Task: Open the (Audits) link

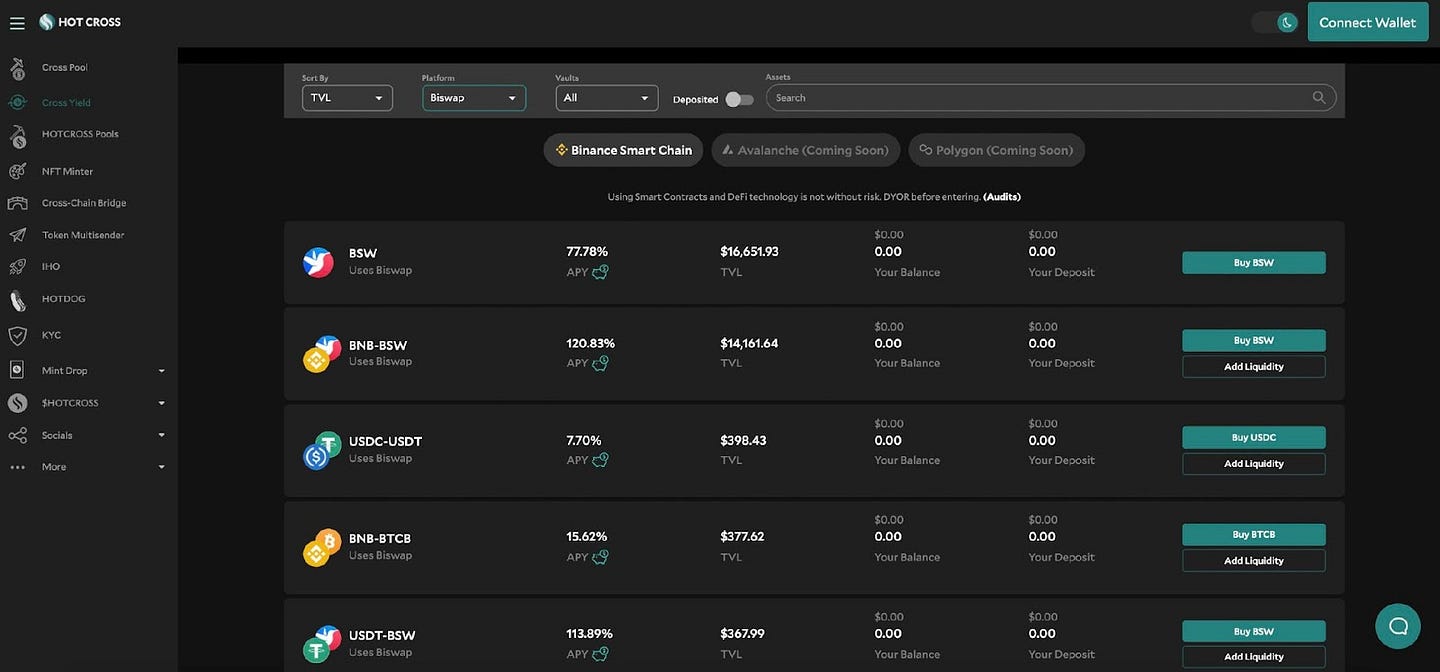Action: pos(1002,197)
